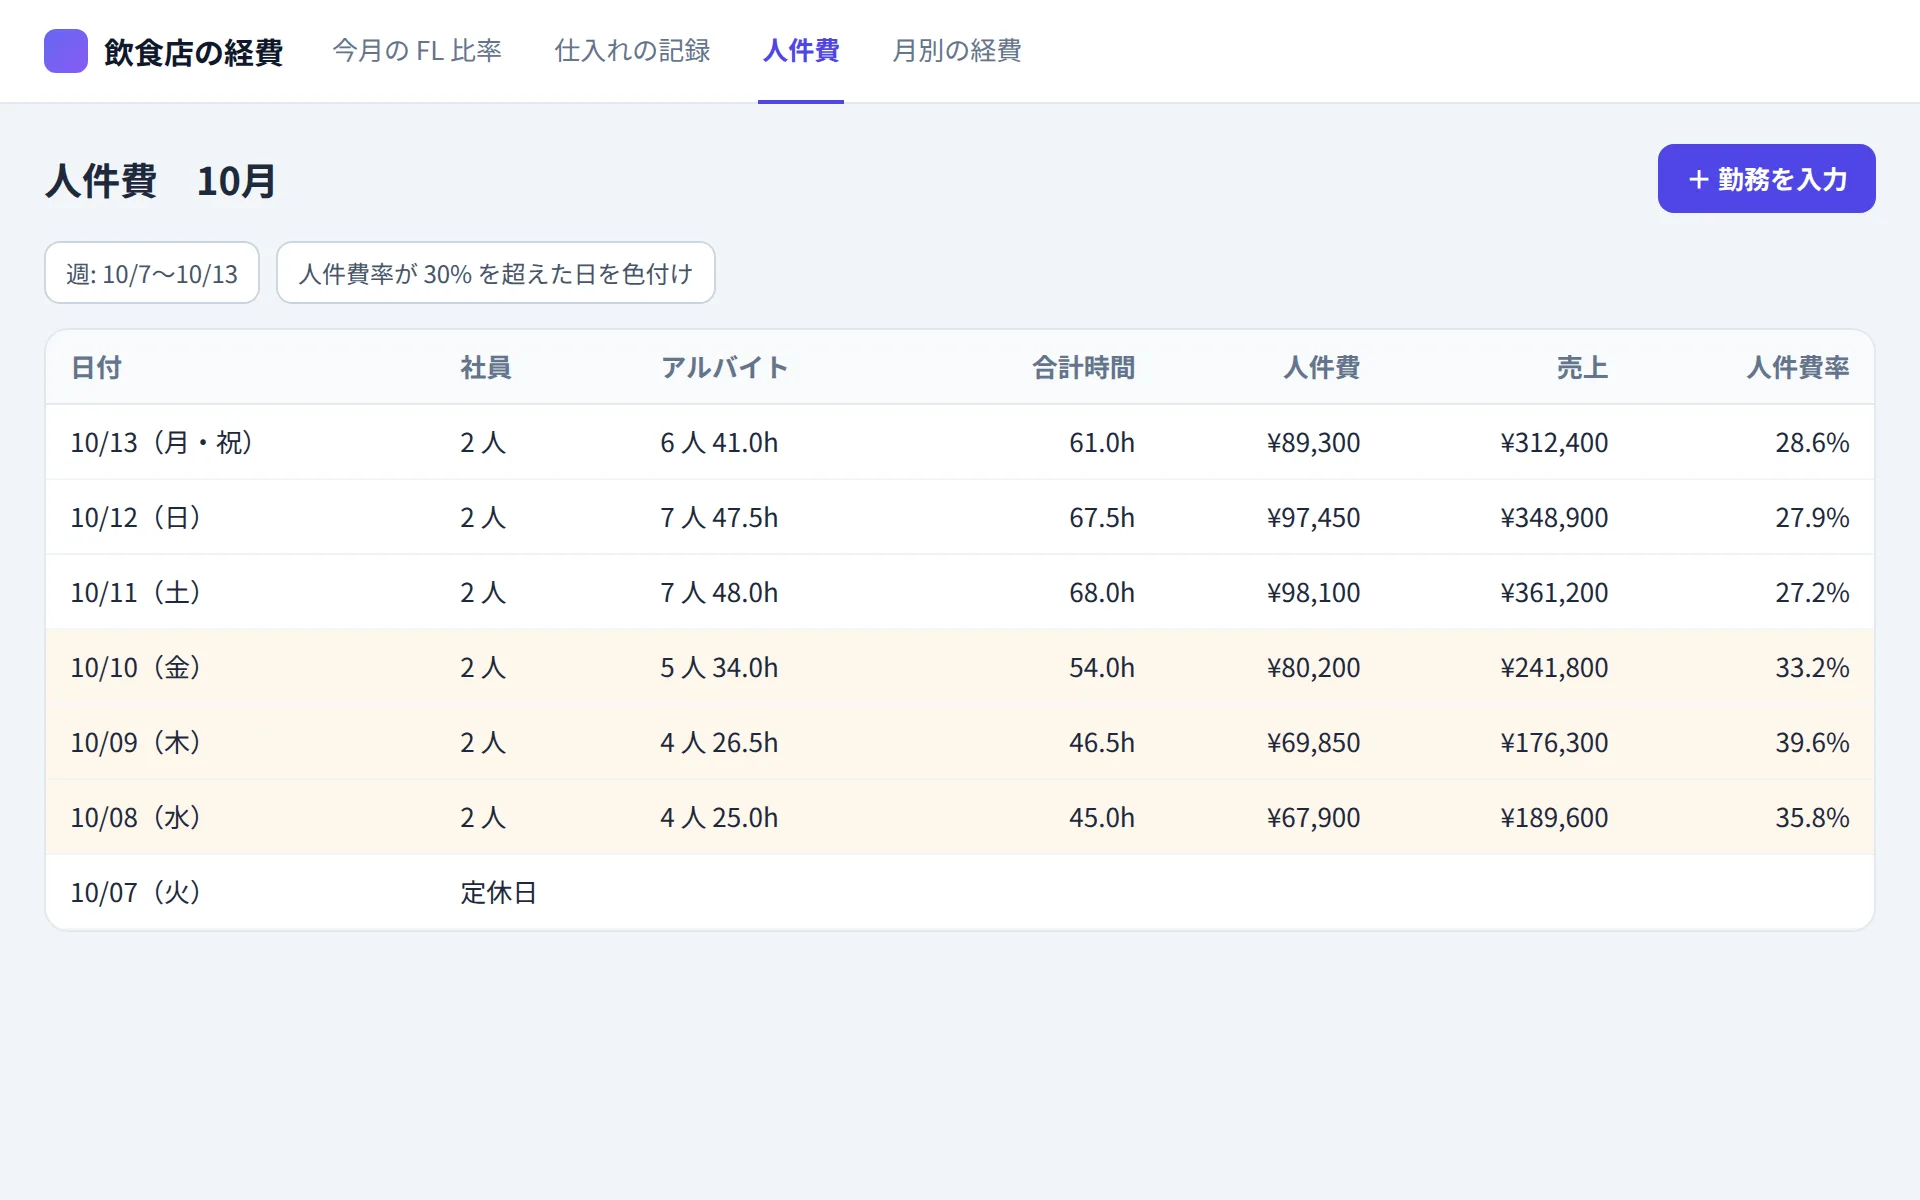Select the 10/13（月・祝）date cell
This screenshot has width=1920, height=1200.
(x=161, y=443)
